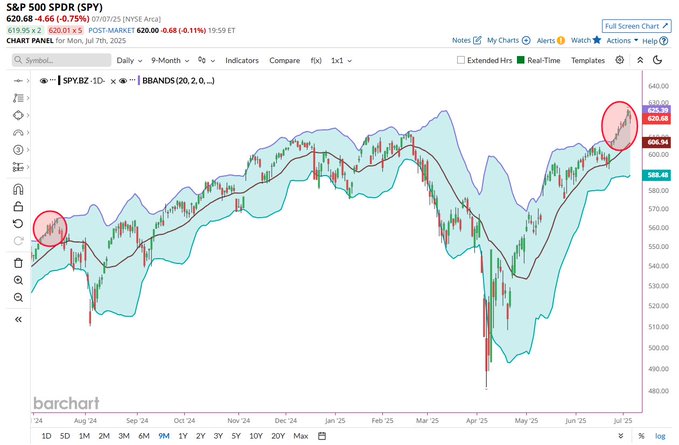
Task: Open the Indicators menu
Action: 242,61
